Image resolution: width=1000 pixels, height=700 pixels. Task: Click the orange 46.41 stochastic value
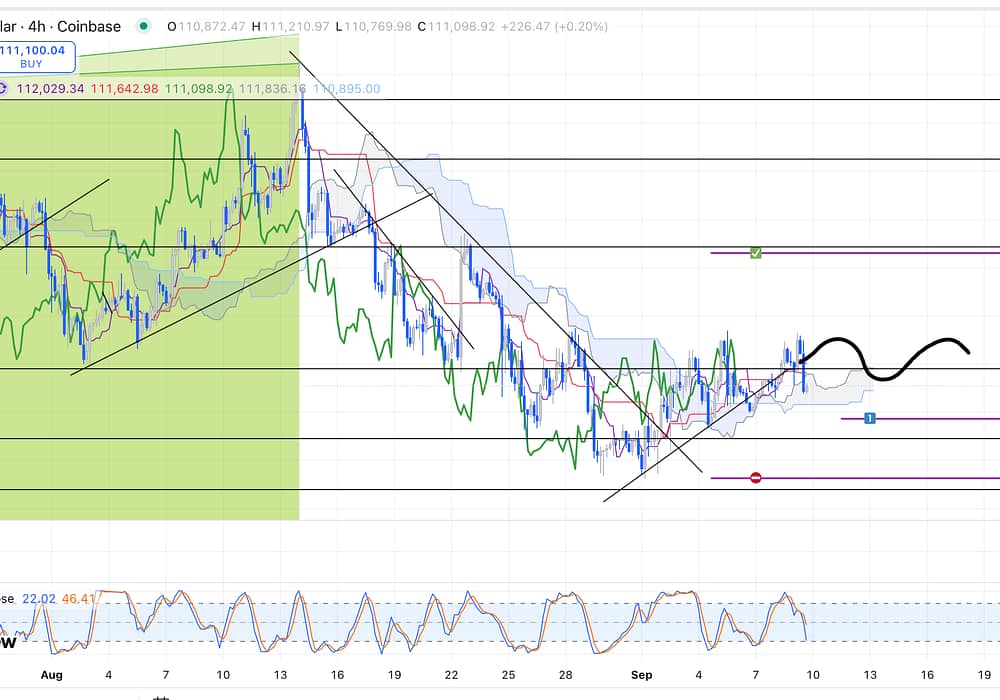tap(79, 598)
